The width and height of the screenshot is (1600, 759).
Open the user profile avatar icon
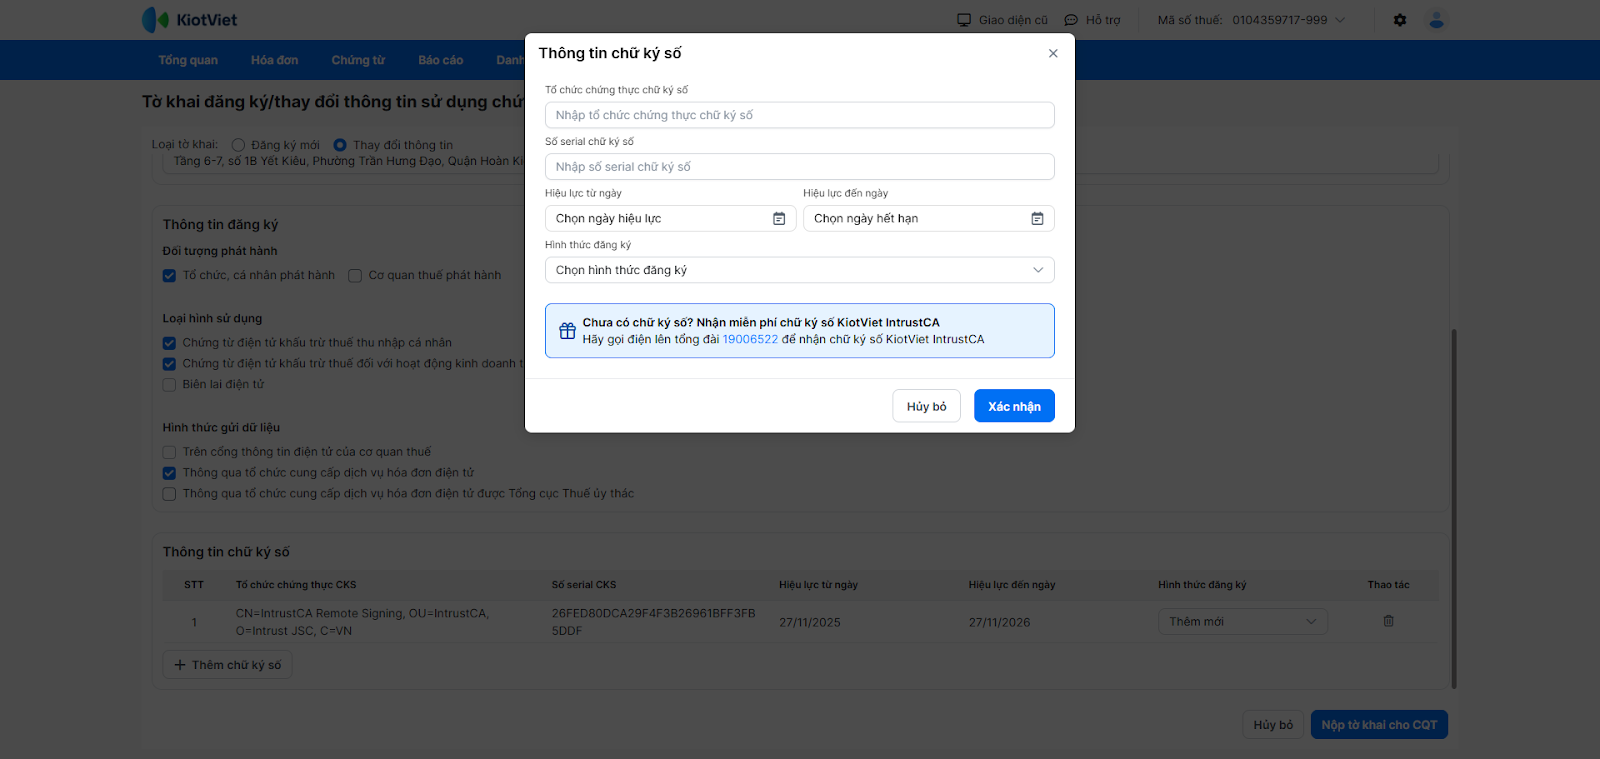1437,20
